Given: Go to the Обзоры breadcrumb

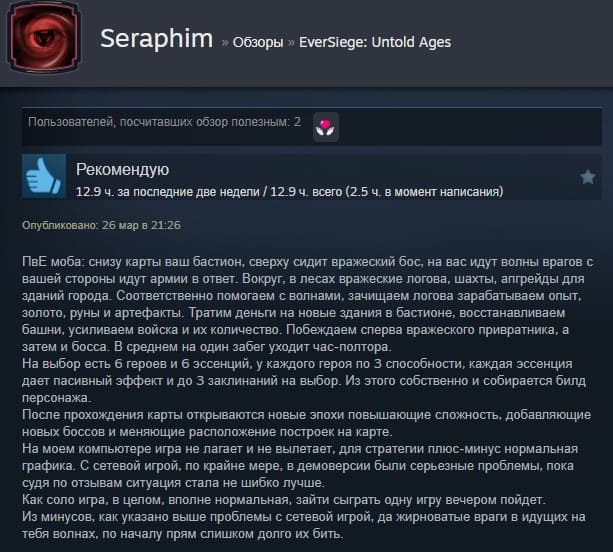Looking at the screenshot, I should (x=258, y=42).
